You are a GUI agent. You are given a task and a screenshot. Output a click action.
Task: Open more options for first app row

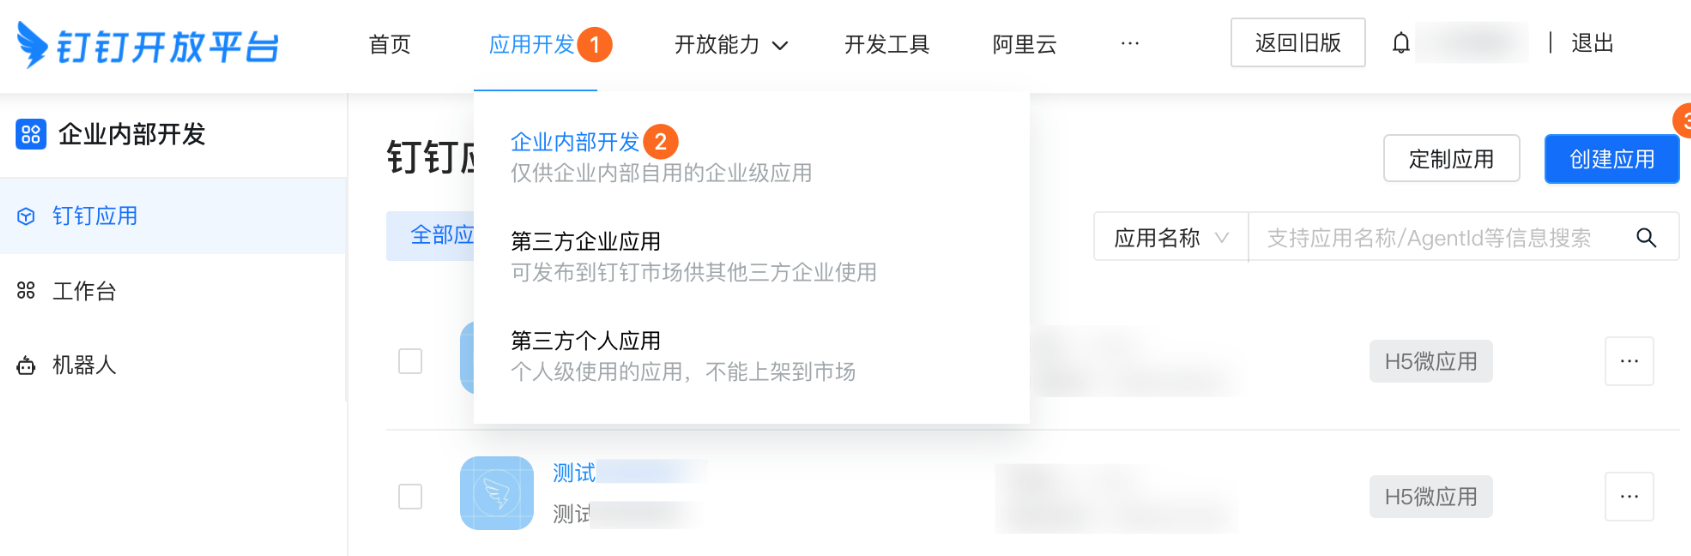[1629, 361]
